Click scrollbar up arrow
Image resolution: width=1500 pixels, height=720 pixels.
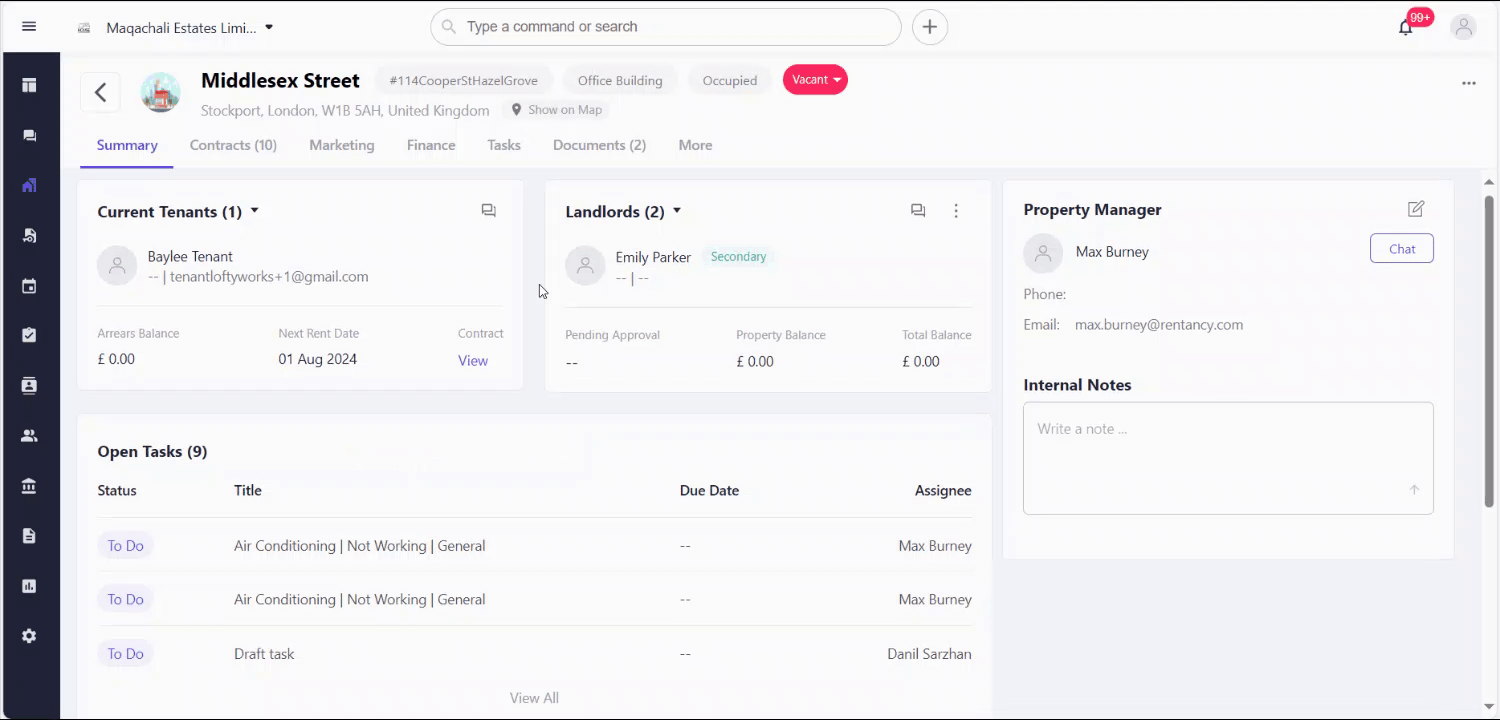point(1489,183)
